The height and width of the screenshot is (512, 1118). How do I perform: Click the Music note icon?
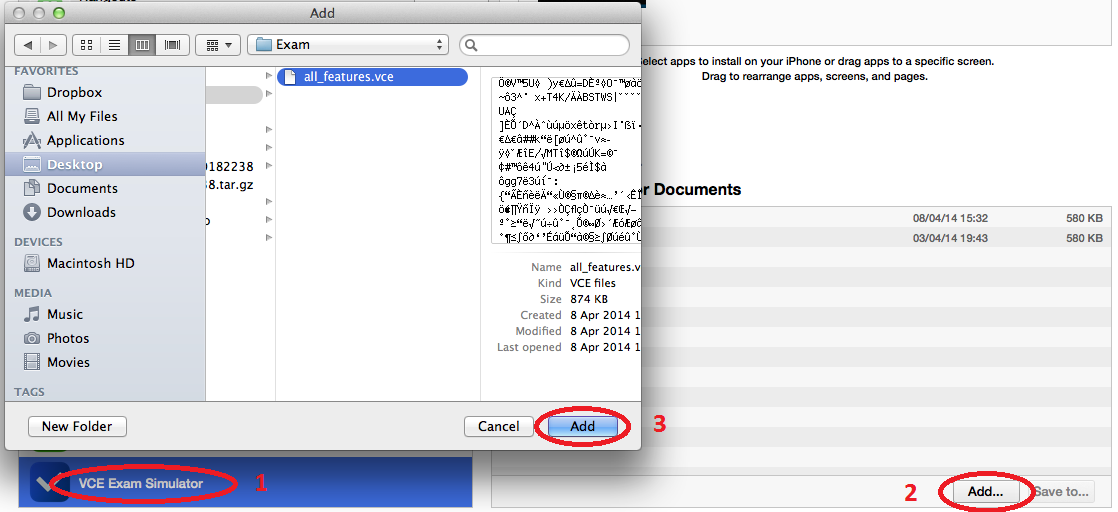31,314
